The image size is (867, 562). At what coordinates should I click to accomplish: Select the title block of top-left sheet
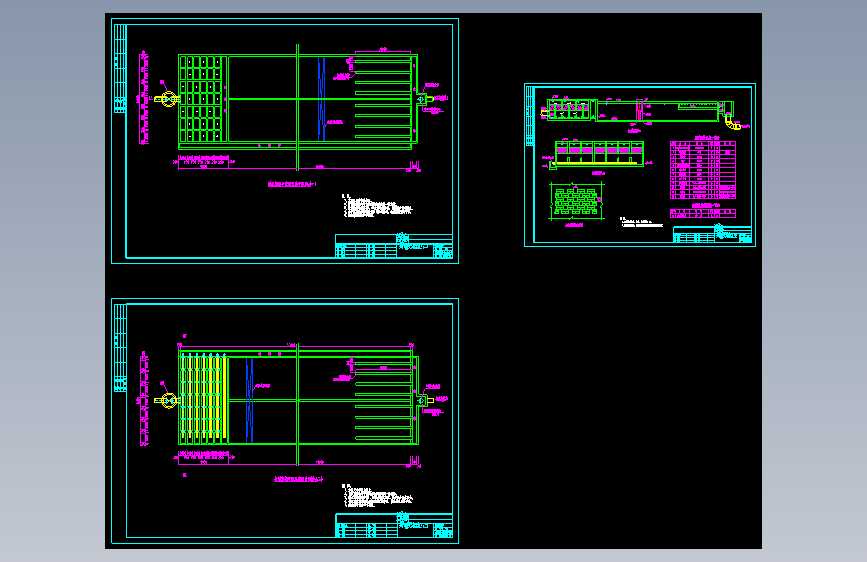(x=394, y=246)
